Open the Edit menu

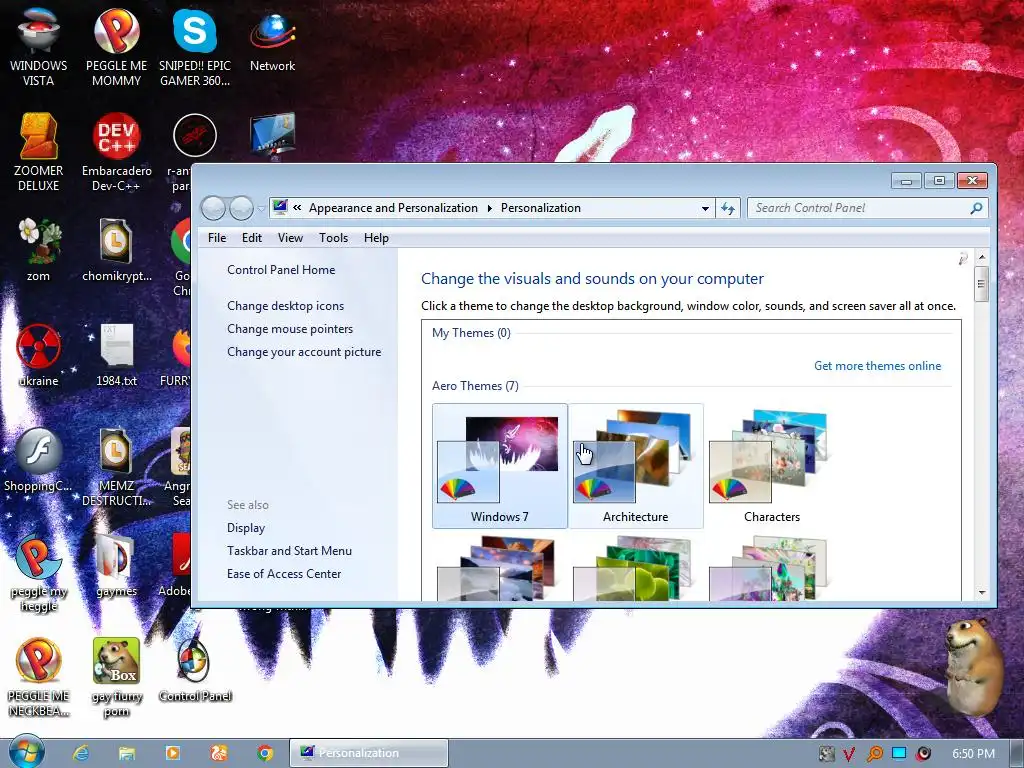click(251, 238)
